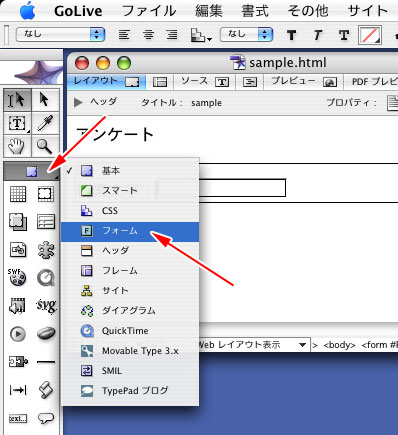The height and width of the screenshot is (435, 398).
Task: Open the 書式 menu
Action: coord(255,11)
